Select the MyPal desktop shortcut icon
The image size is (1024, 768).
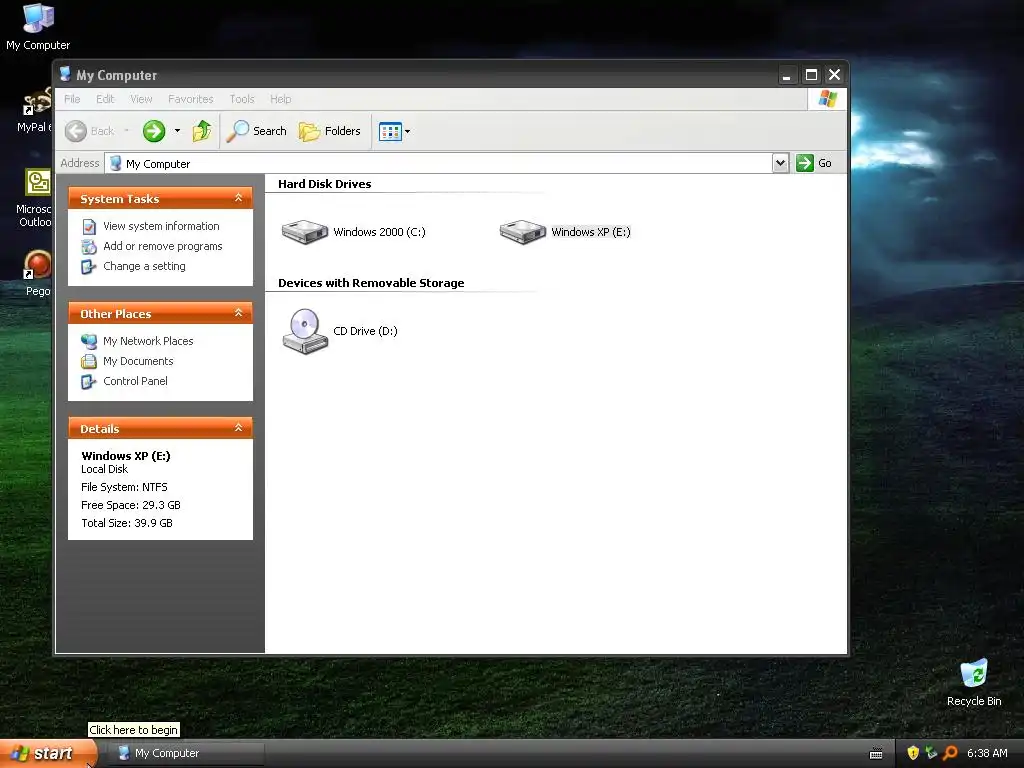click(x=35, y=111)
